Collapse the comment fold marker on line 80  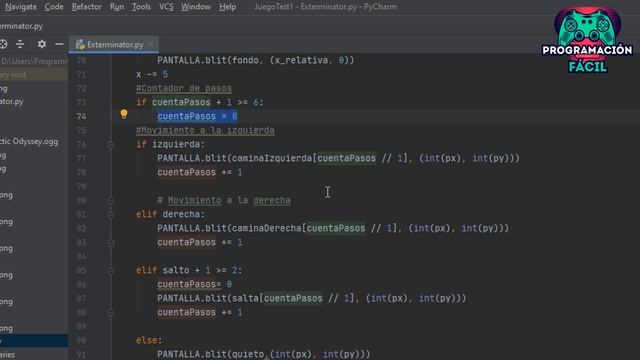[x=111, y=200]
